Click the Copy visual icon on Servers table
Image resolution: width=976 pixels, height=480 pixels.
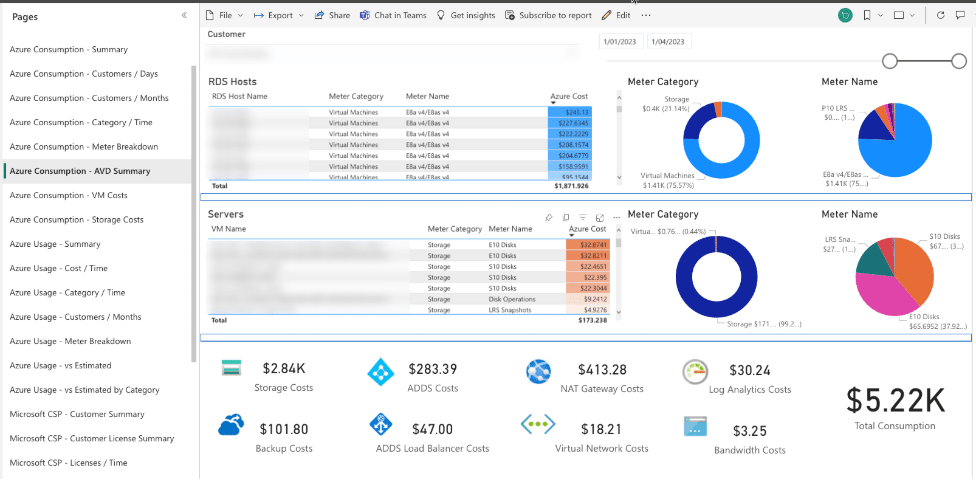pyautogui.click(x=566, y=218)
